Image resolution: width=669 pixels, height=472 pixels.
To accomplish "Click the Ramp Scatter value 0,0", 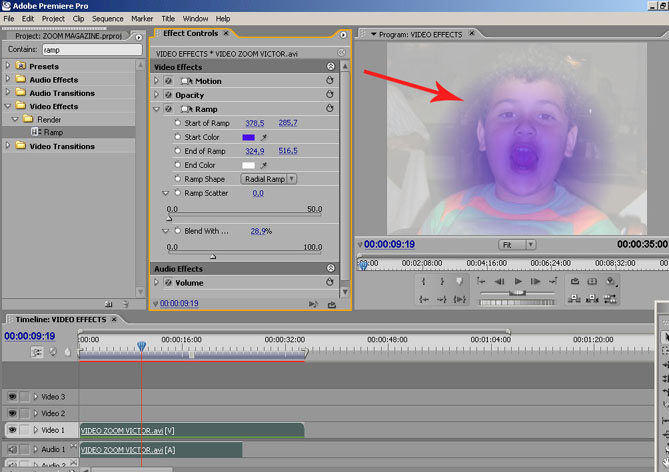I will point(258,193).
